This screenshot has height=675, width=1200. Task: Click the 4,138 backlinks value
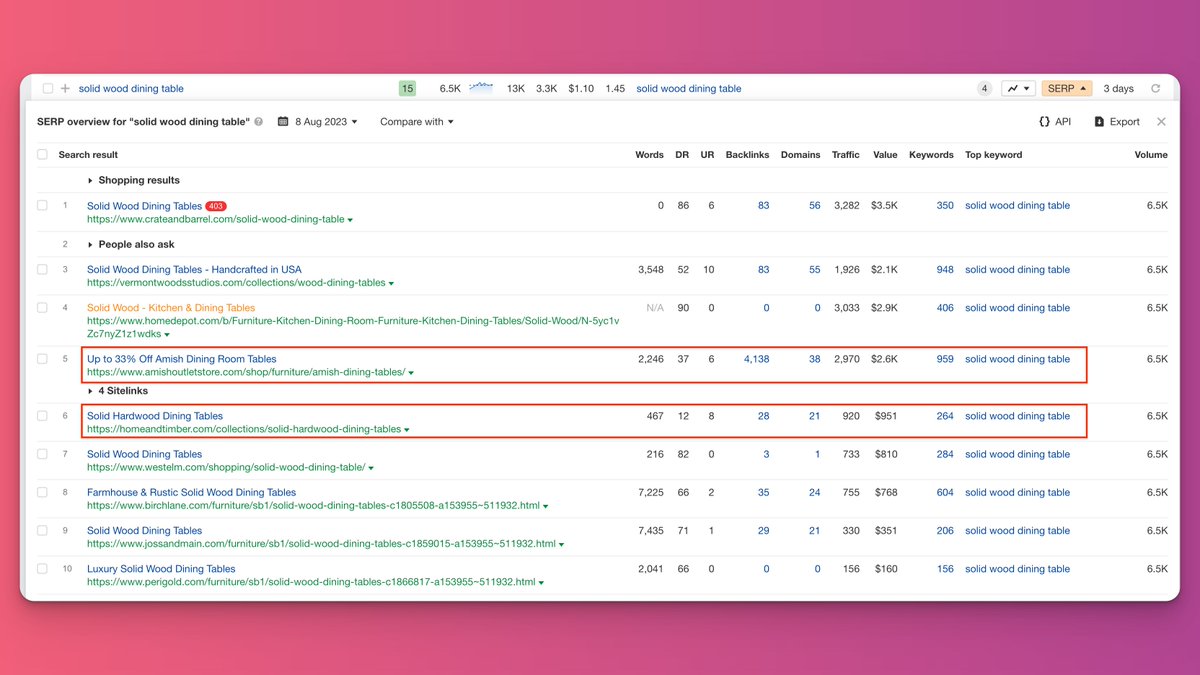756,359
